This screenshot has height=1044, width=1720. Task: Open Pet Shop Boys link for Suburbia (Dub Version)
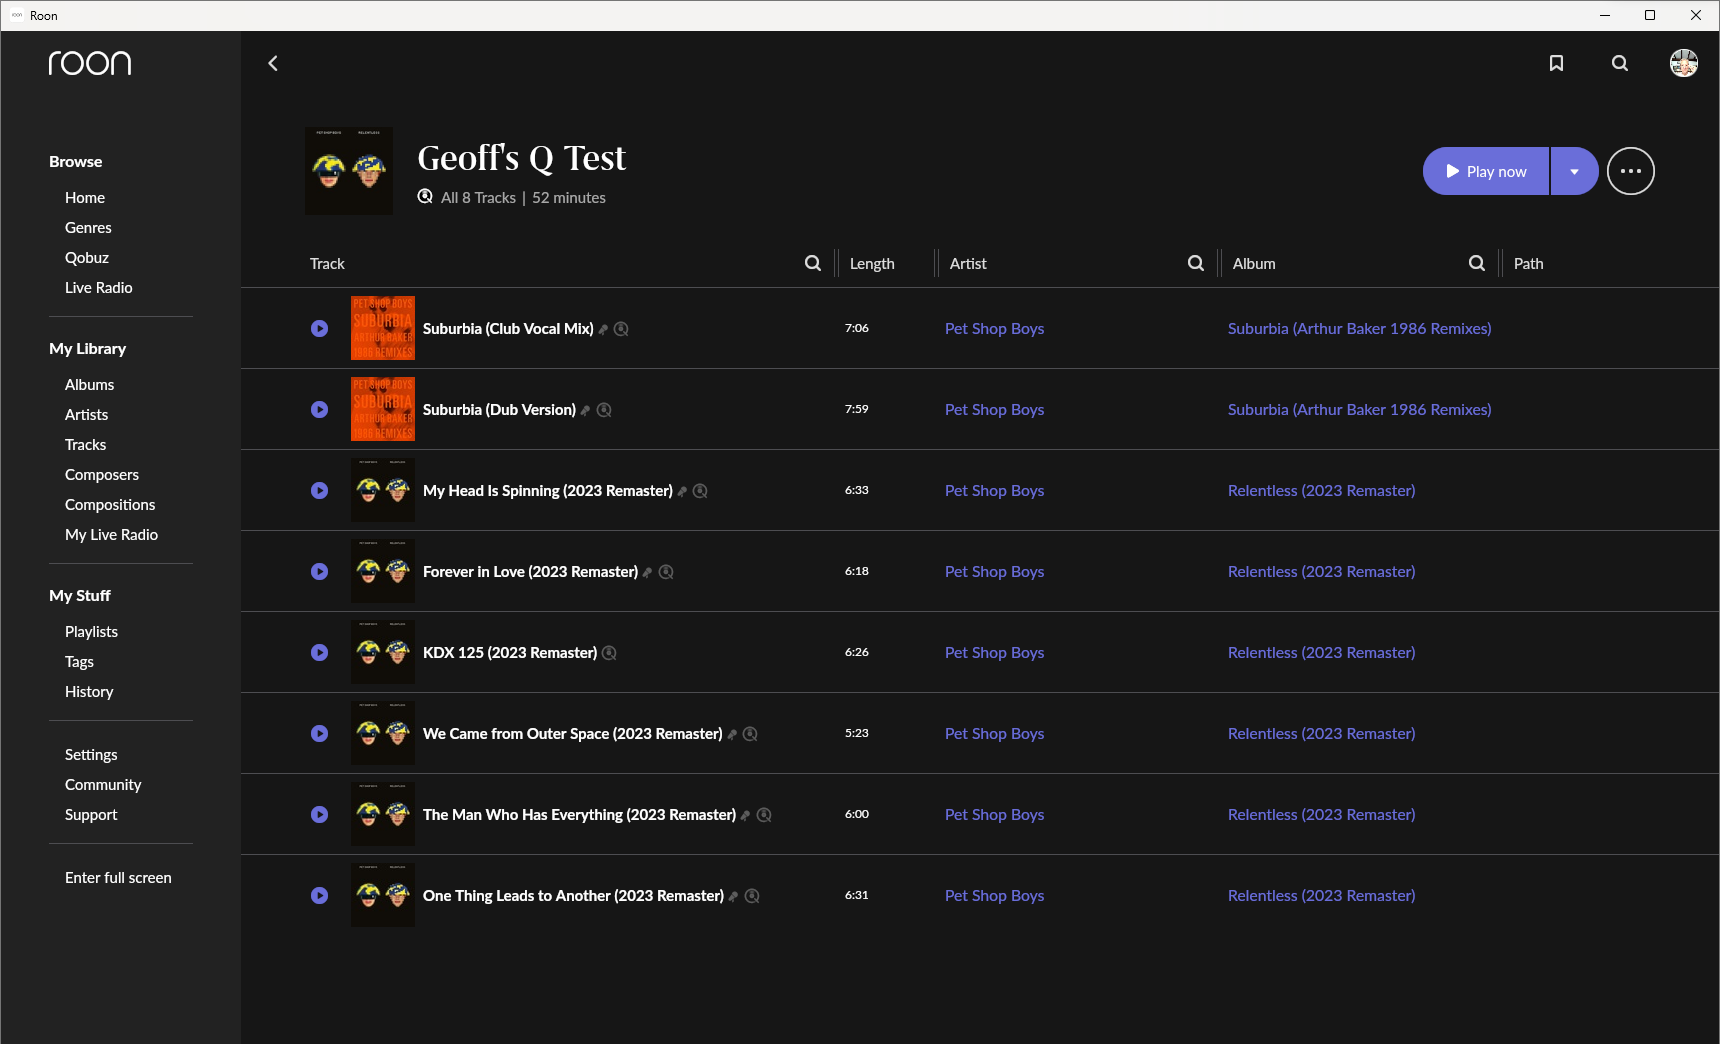click(x=994, y=410)
